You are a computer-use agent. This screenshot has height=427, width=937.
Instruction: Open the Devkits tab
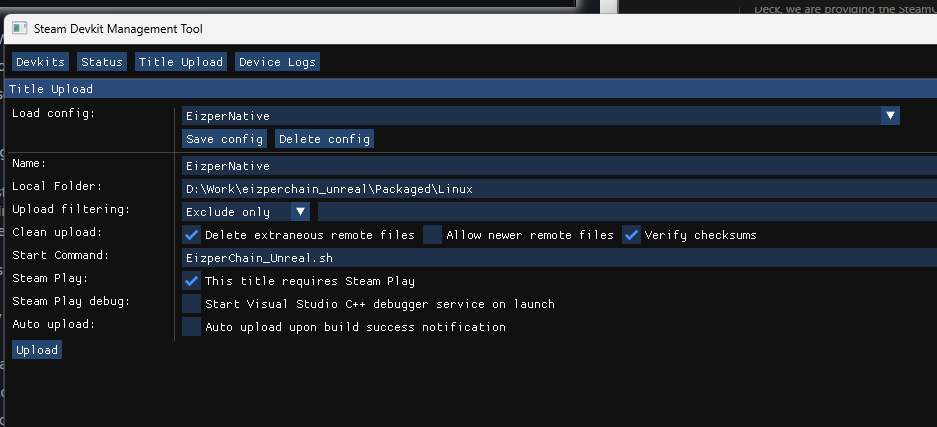(x=39, y=62)
